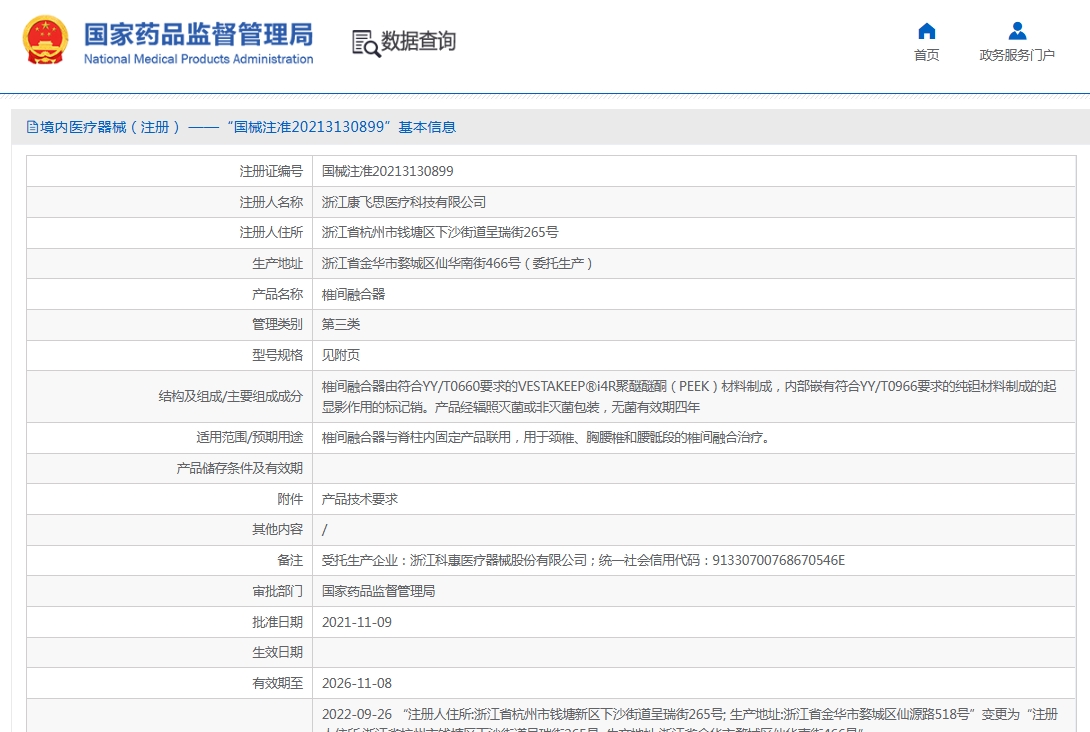This screenshot has height=732, width=1090.
Task: Go to 首页 text link
Action: coord(927,55)
